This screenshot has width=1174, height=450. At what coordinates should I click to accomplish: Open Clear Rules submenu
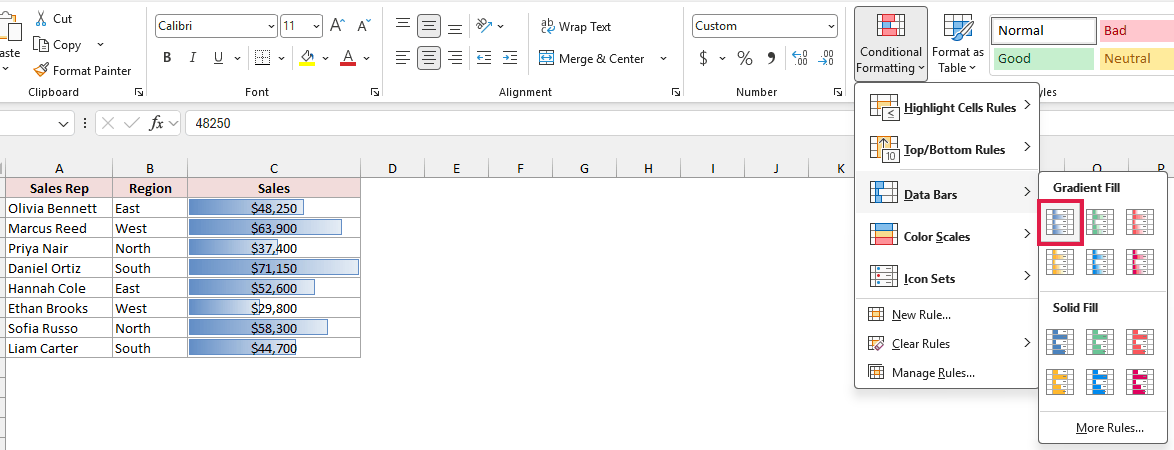pos(946,344)
